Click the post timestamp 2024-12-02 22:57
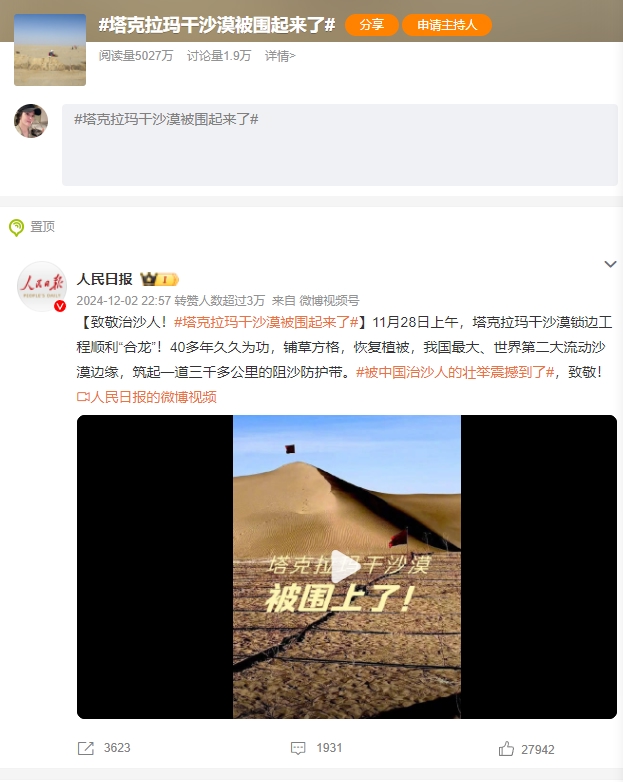This screenshot has height=782, width=623. click(124, 301)
